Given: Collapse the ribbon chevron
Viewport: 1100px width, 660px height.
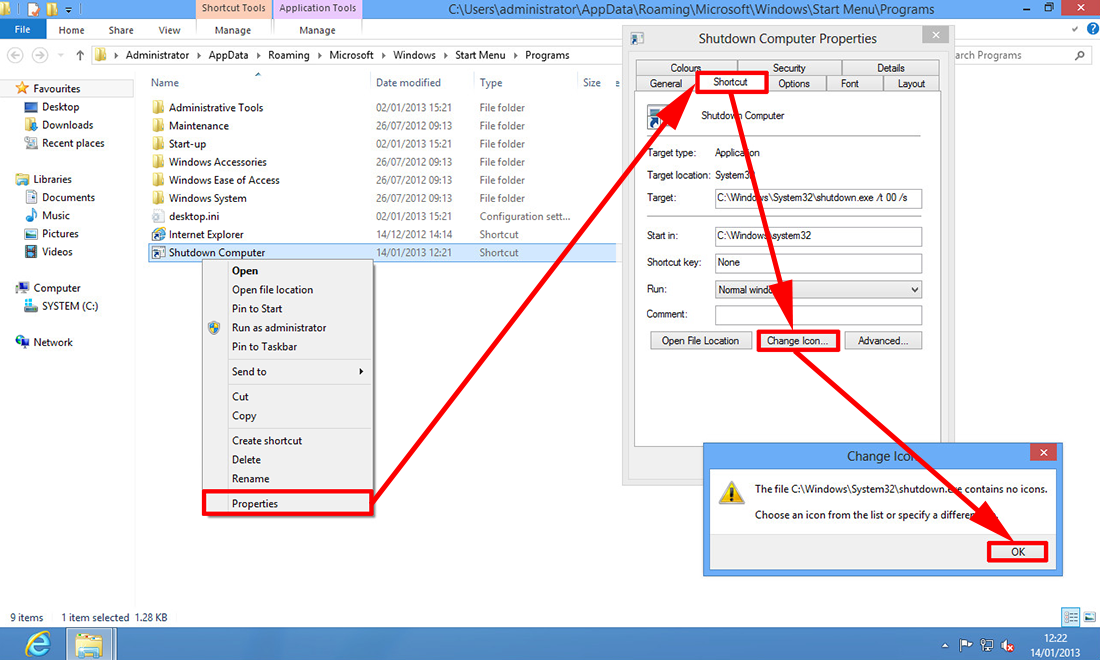Looking at the screenshot, I should point(1075,29).
